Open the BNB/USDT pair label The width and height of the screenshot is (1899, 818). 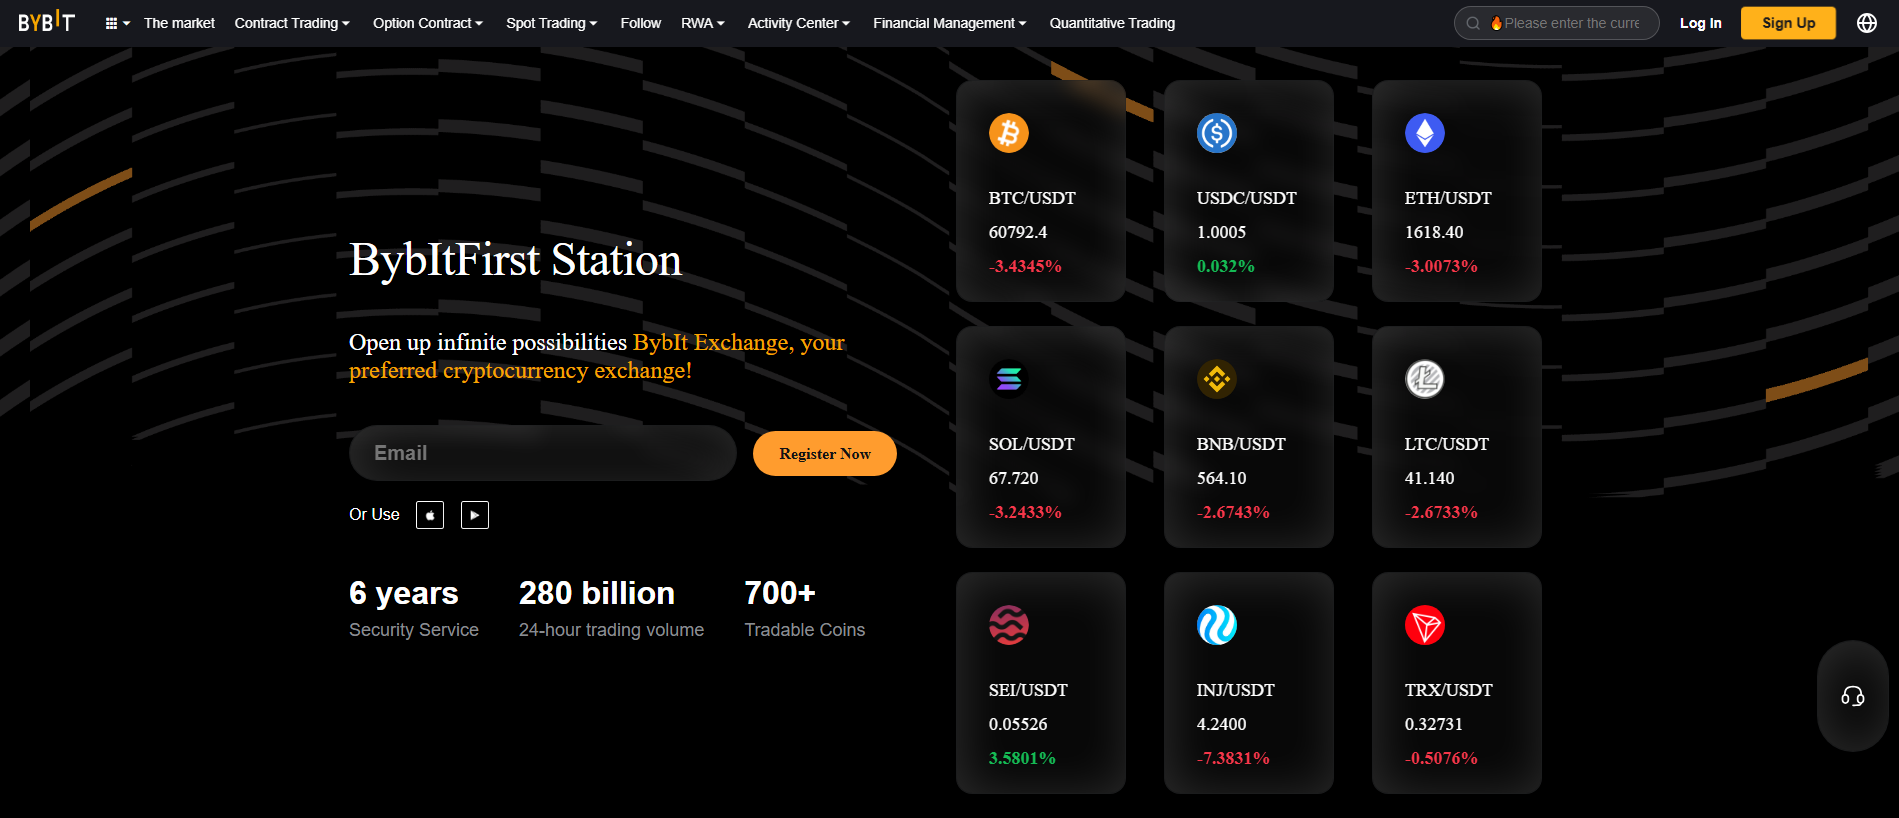(x=1241, y=444)
